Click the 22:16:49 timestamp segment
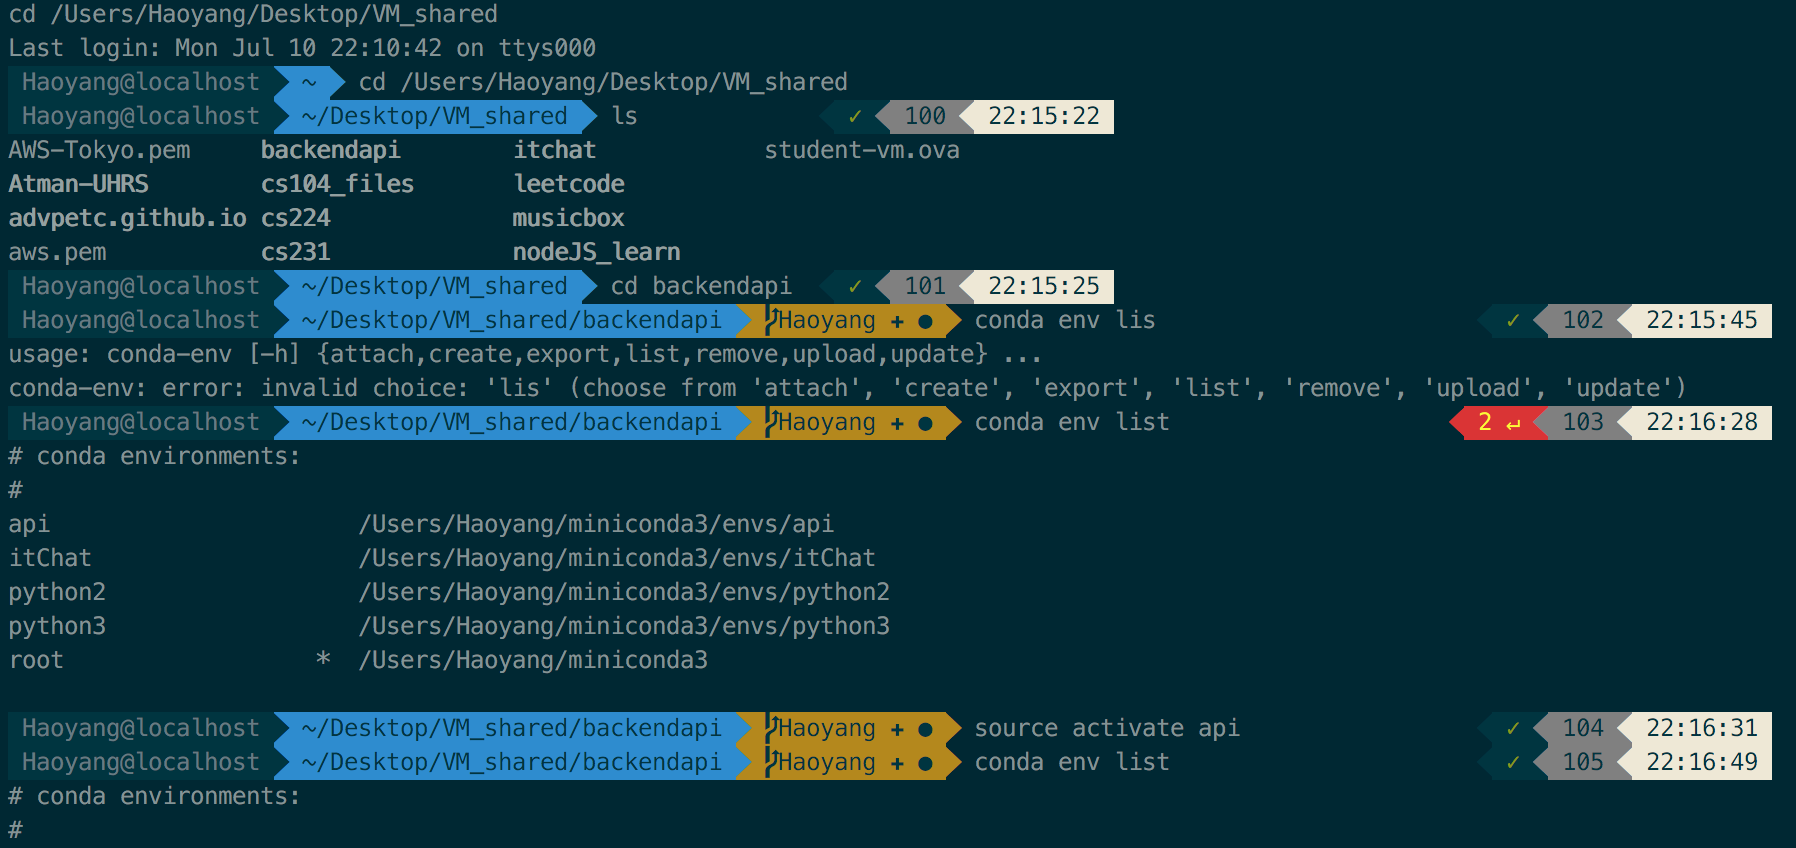 tap(1701, 763)
